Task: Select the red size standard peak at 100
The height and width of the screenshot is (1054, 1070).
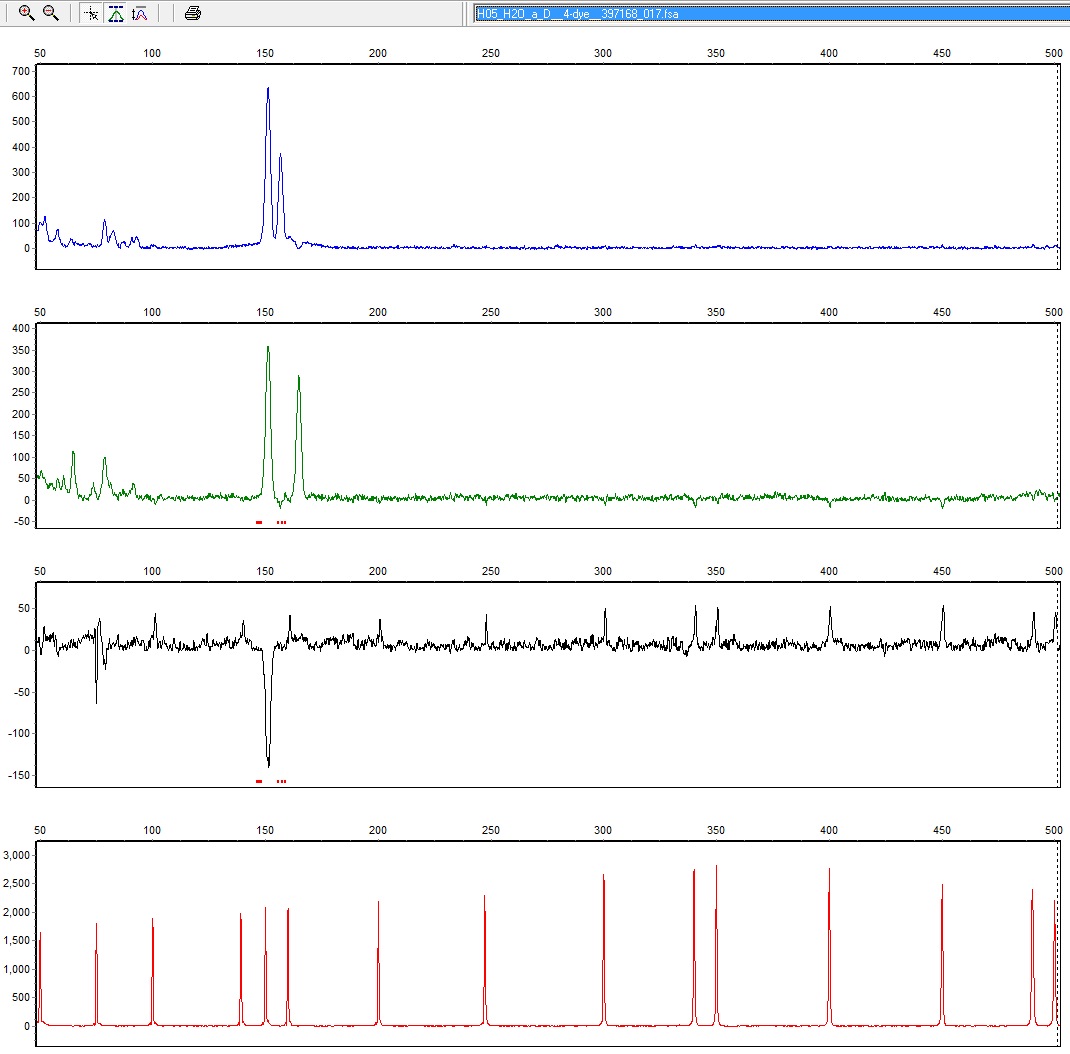Action: (152, 920)
